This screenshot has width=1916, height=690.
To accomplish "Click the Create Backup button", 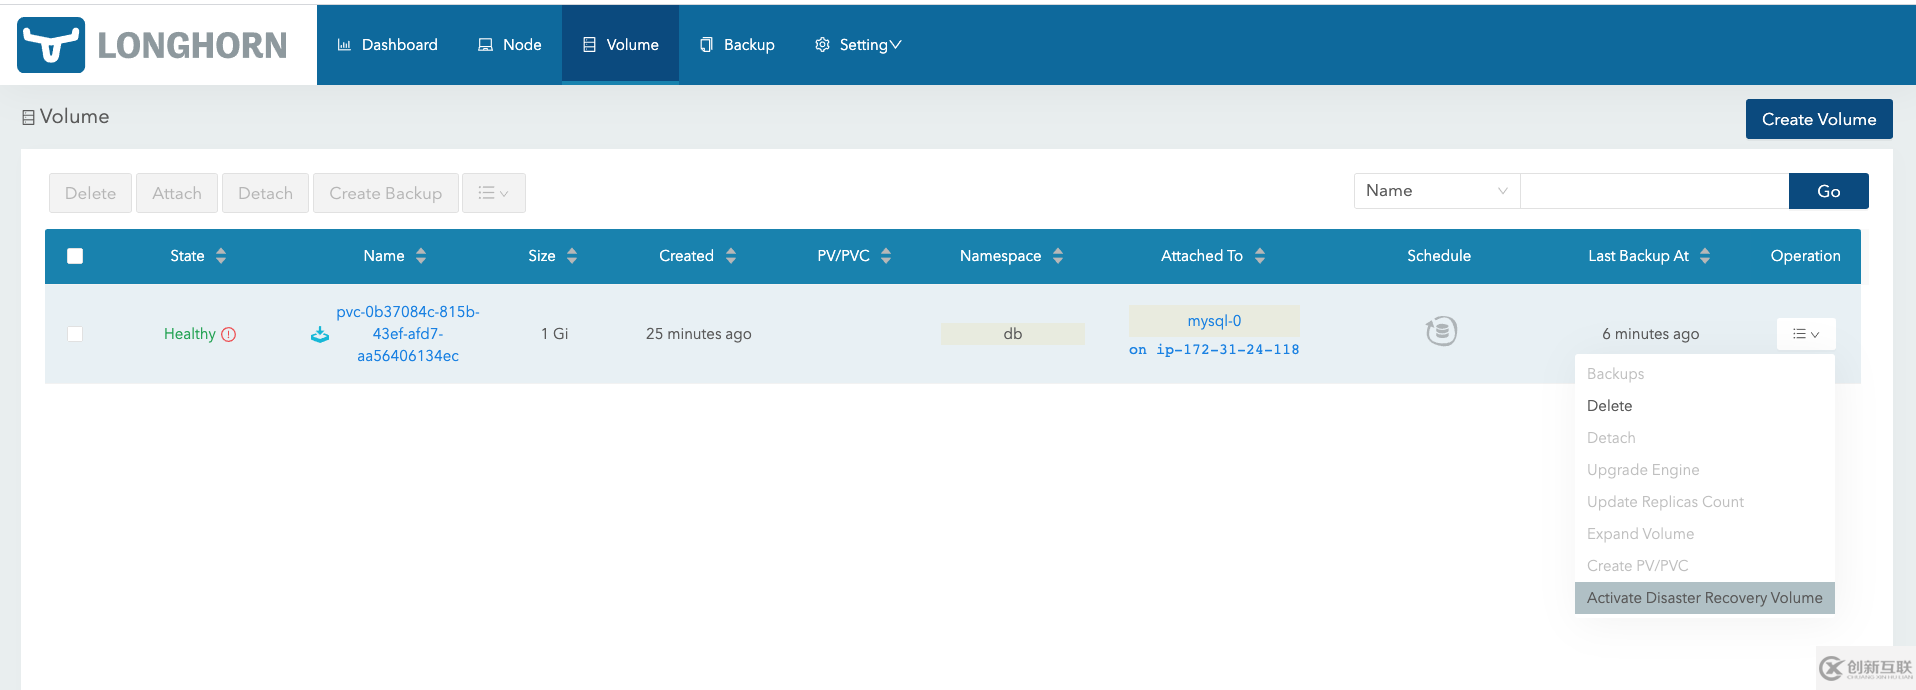I will click(386, 193).
